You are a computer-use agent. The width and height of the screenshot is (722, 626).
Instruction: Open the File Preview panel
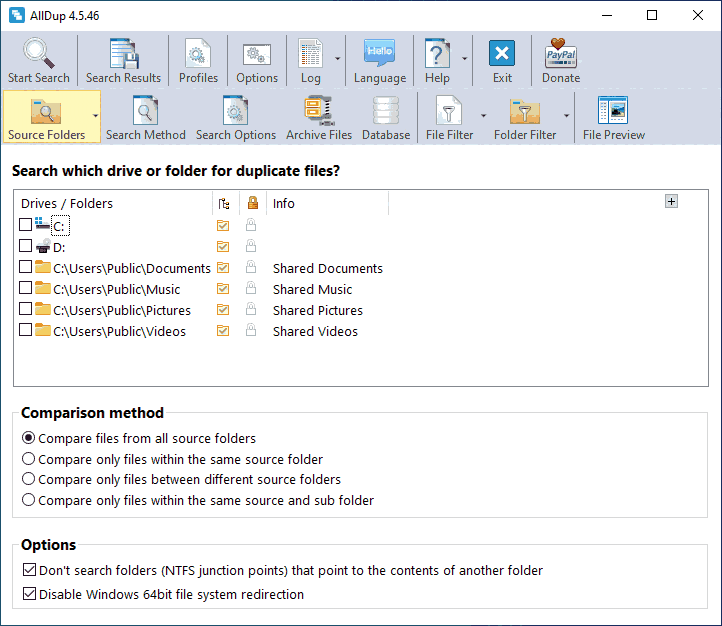coord(613,111)
